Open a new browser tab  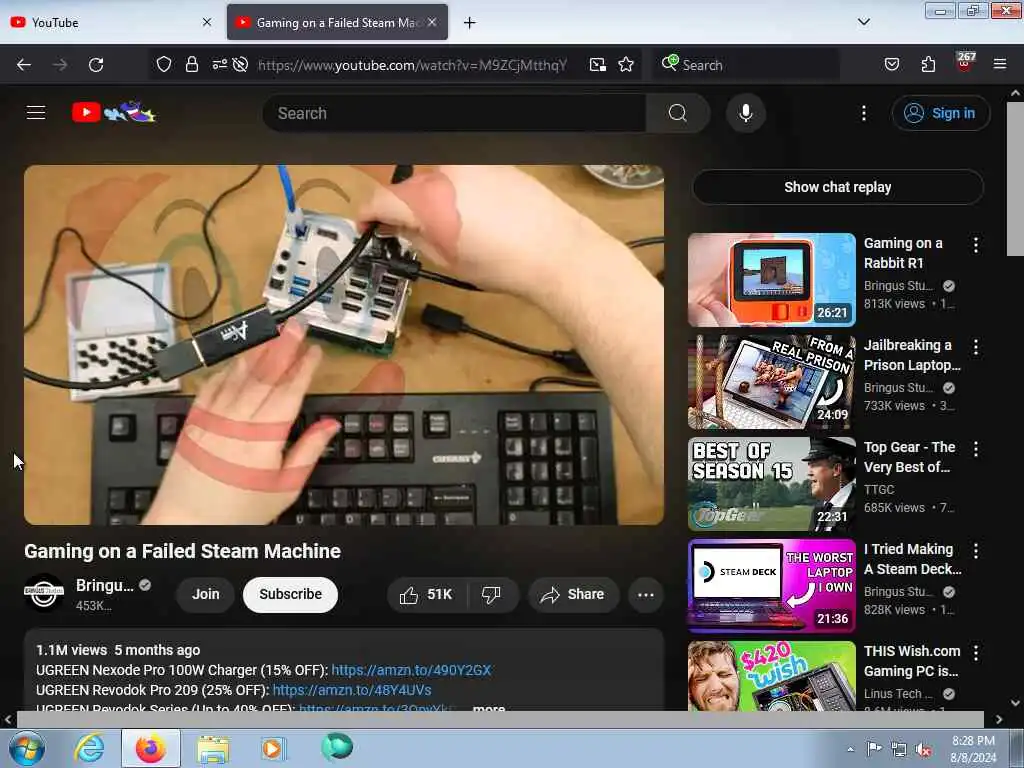tap(469, 23)
